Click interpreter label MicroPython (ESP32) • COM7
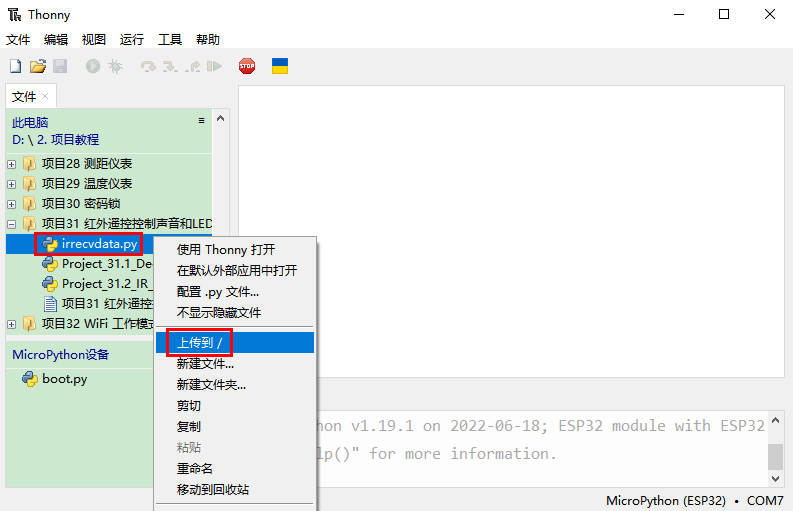Image resolution: width=793 pixels, height=511 pixels. pos(694,500)
